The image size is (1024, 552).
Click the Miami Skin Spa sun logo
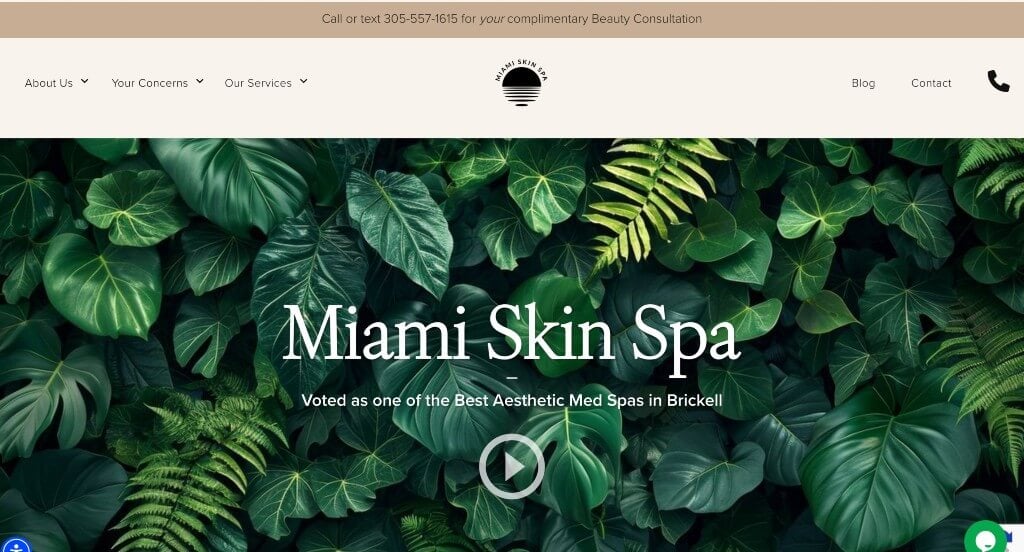click(x=521, y=82)
